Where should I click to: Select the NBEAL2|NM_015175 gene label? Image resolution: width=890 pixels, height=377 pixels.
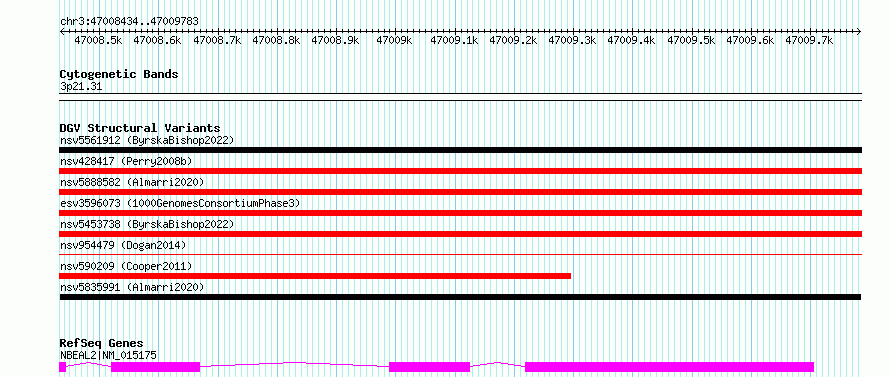tap(108, 356)
